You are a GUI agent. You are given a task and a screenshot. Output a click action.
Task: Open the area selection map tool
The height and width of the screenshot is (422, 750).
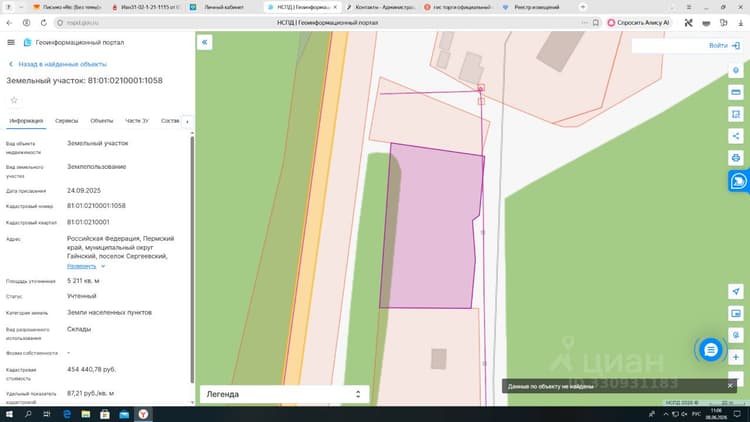[x=736, y=114]
